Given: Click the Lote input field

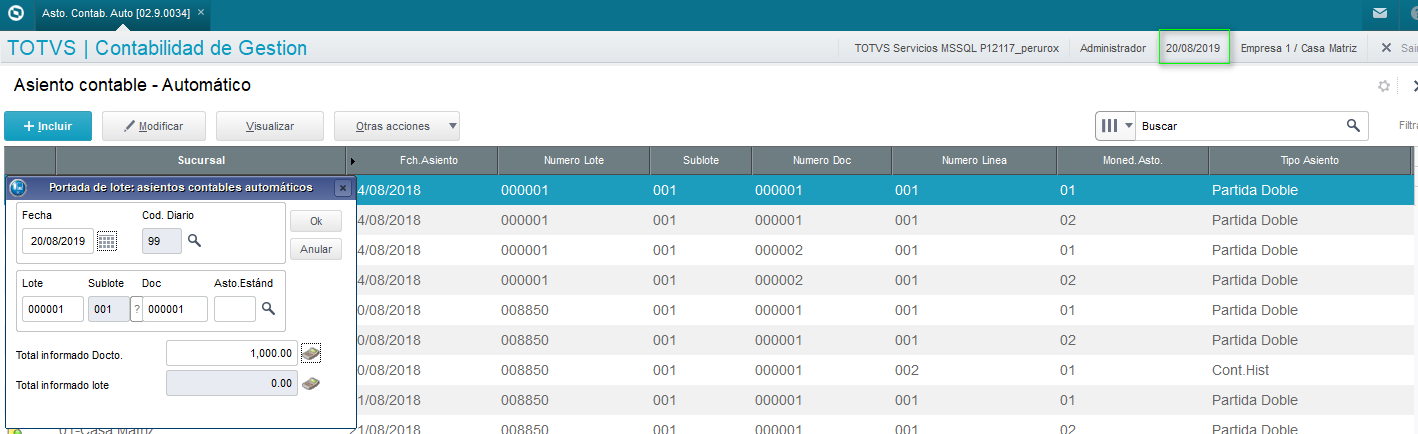Looking at the screenshot, I should (x=53, y=310).
